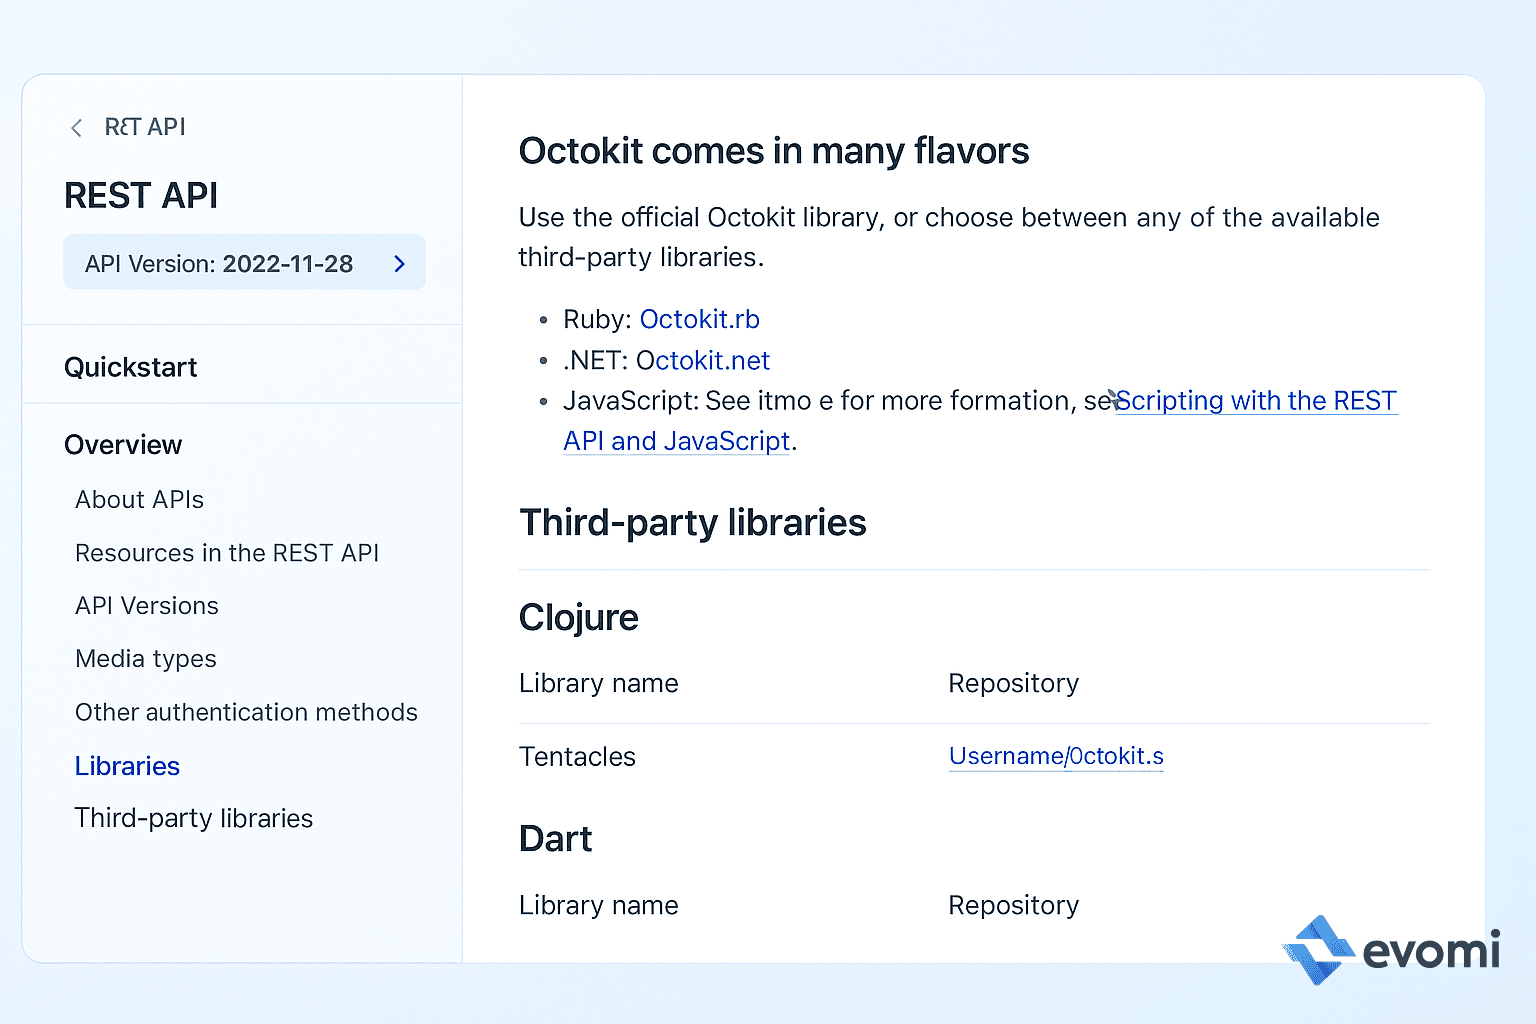This screenshot has width=1536, height=1024.
Task: Open the RET API breadcrumb link
Action: click(145, 127)
